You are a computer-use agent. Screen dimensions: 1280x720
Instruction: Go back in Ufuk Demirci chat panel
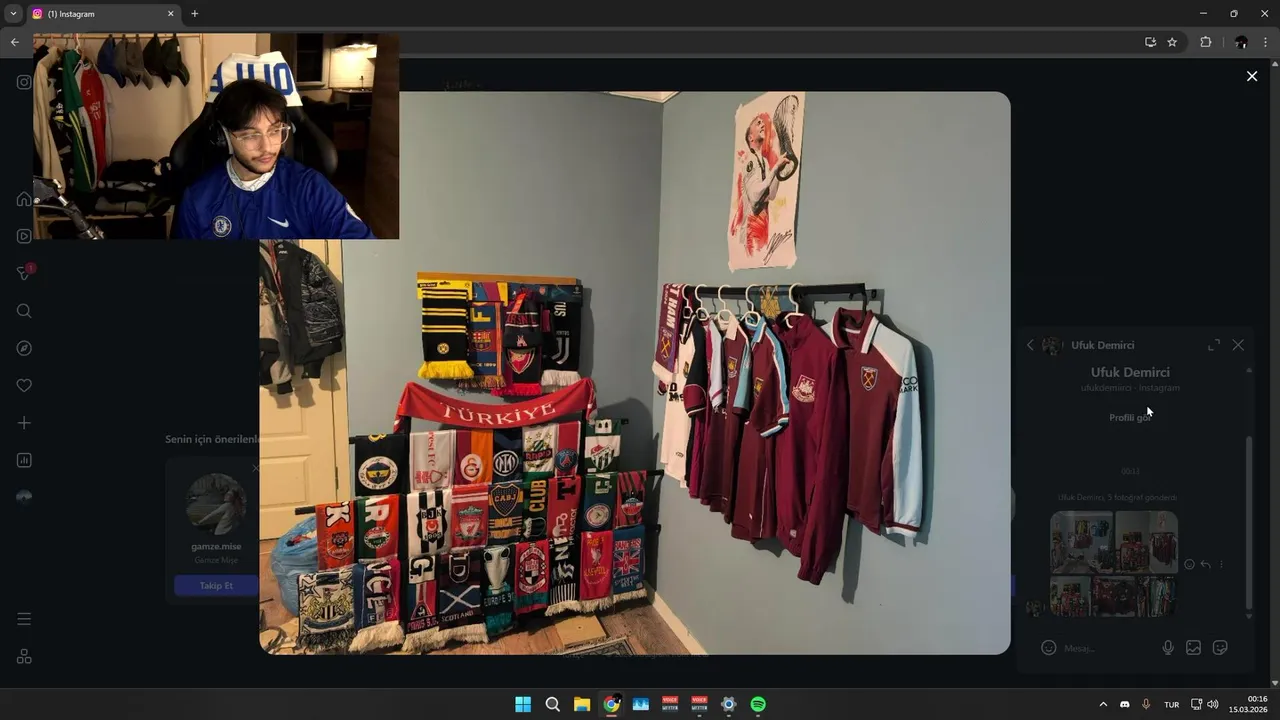(1030, 345)
